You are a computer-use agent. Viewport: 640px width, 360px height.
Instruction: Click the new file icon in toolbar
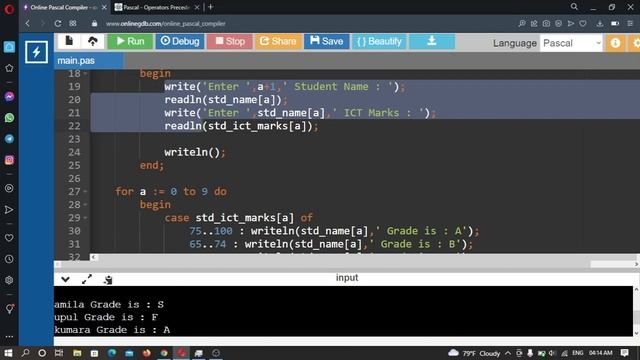(69, 41)
